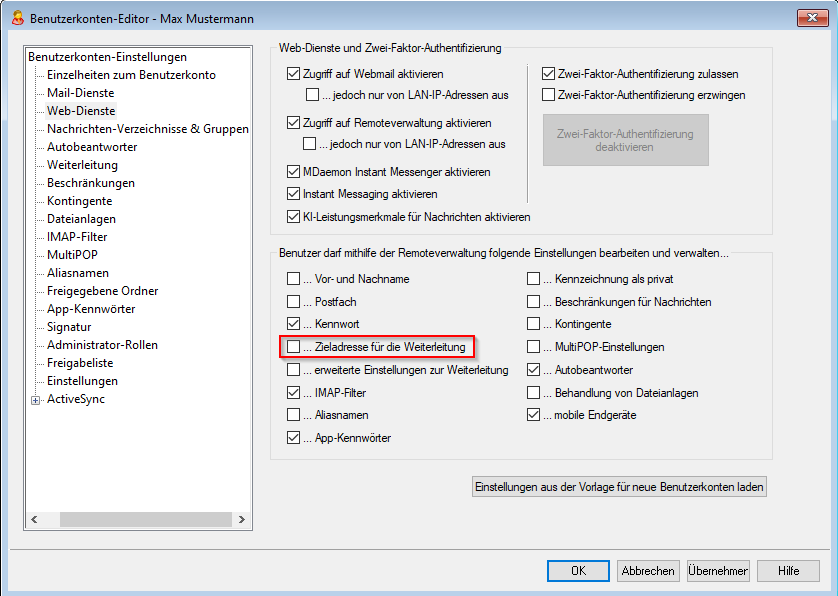Expand the ActiveSync tree node
The width and height of the screenshot is (838, 596).
[37, 400]
